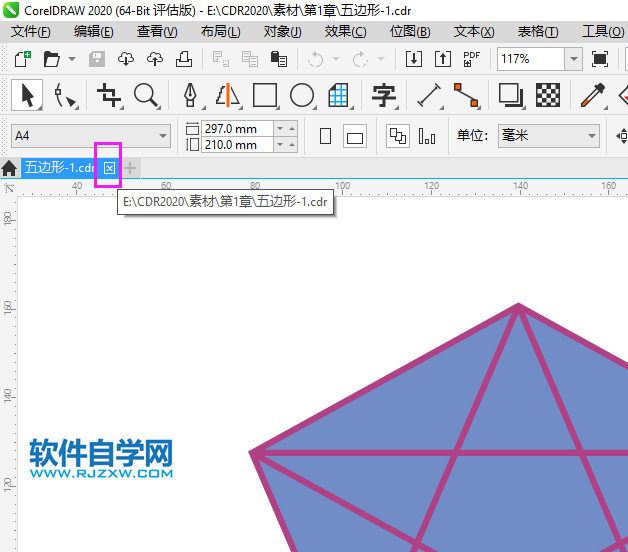Image resolution: width=628 pixels, height=552 pixels.
Task: Click the Copy icon
Action: point(250,59)
